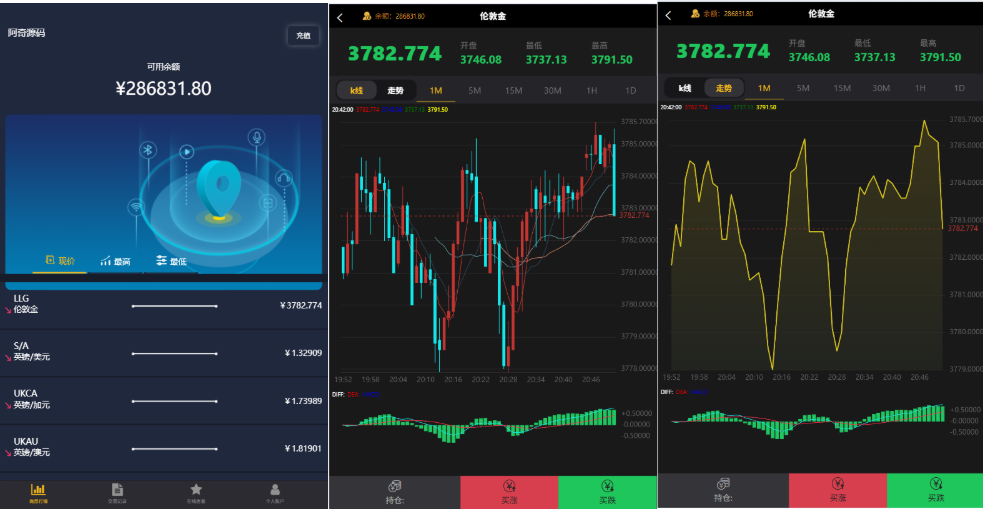Click the ¥1.32909 price value
The height and width of the screenshot is (510, 983).
303,353
